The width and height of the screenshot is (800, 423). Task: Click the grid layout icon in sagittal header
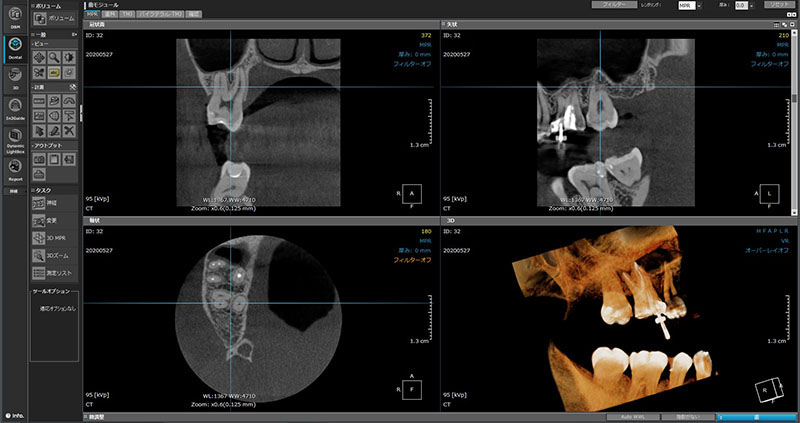pyautogui.click(x=777, y=24)
